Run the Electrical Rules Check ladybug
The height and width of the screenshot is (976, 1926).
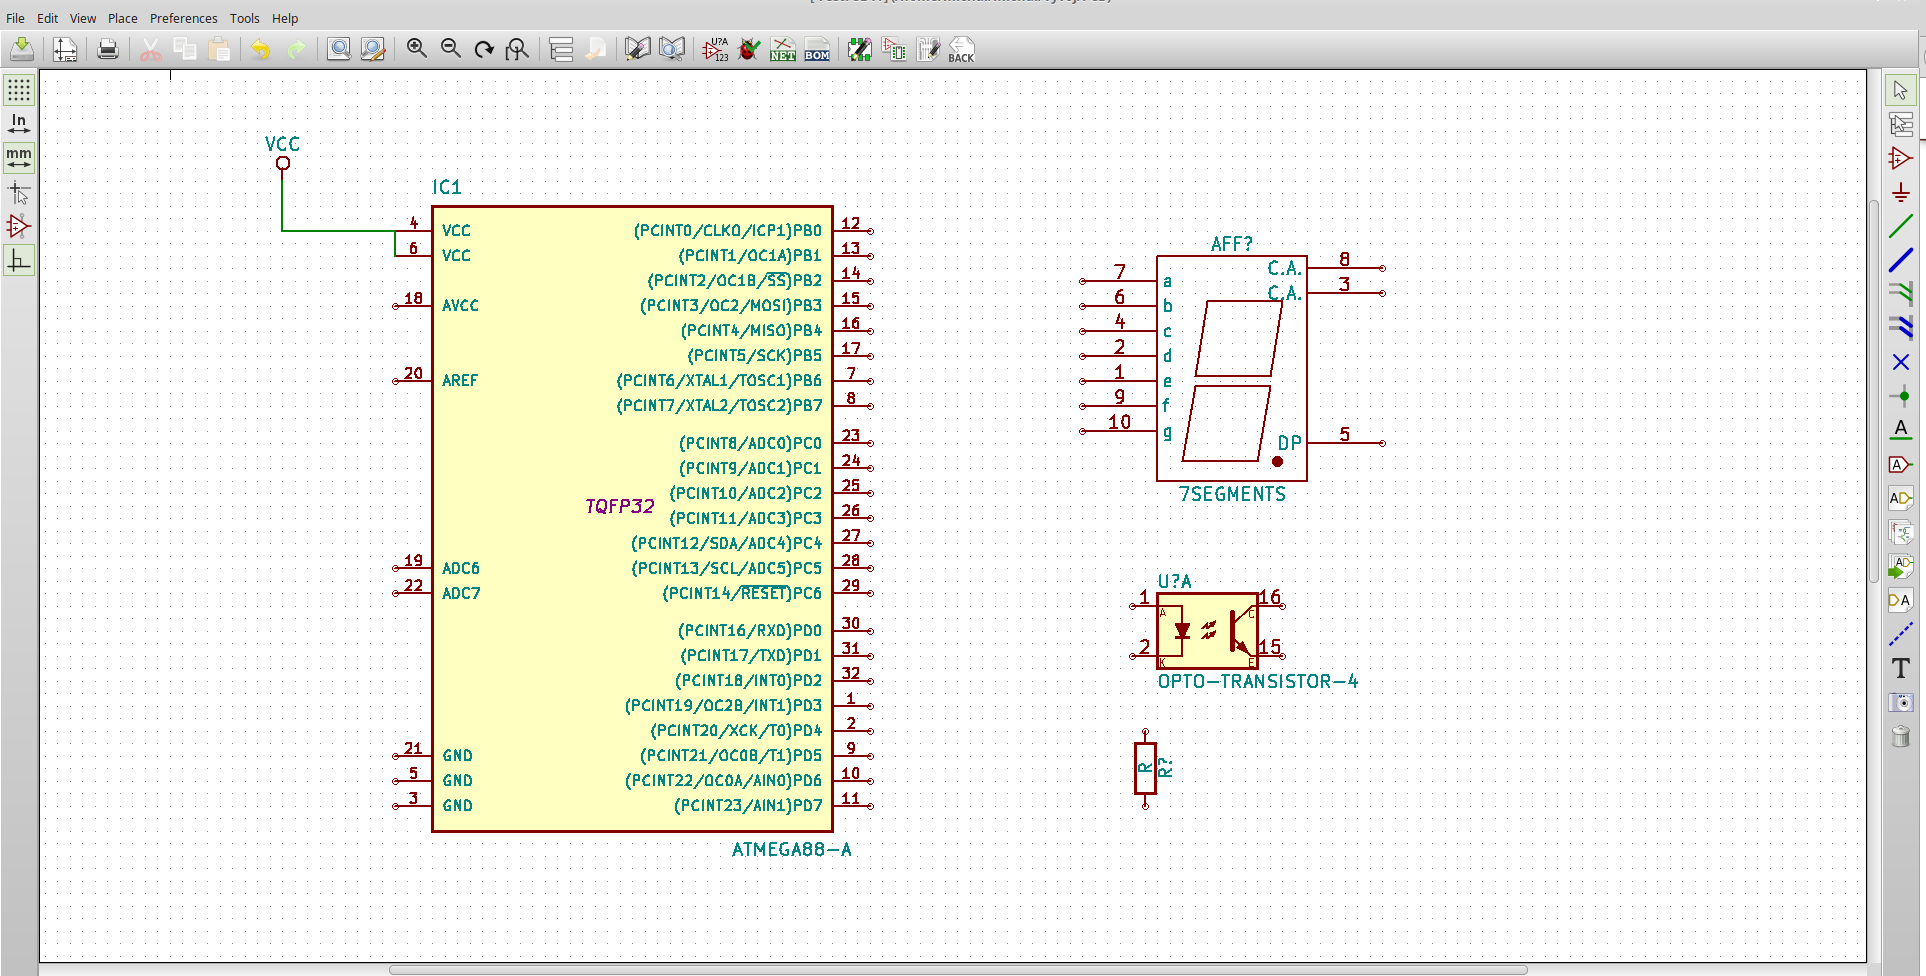[x=749, y=49]
